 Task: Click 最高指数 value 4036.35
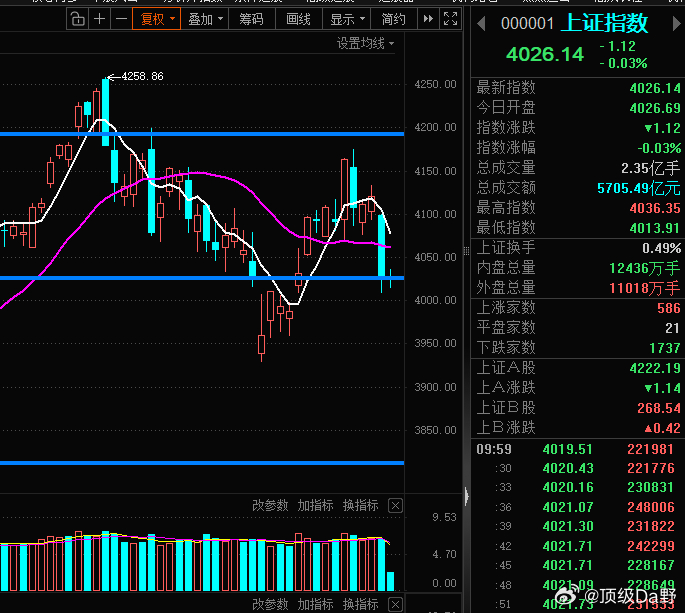(655, 208)
